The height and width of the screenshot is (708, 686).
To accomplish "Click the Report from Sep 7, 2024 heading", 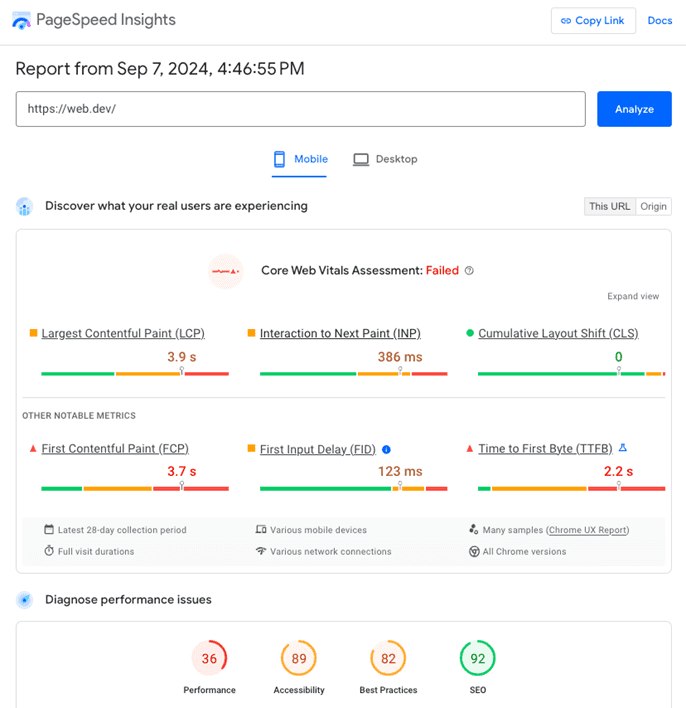I will click(x=160, y=69).
